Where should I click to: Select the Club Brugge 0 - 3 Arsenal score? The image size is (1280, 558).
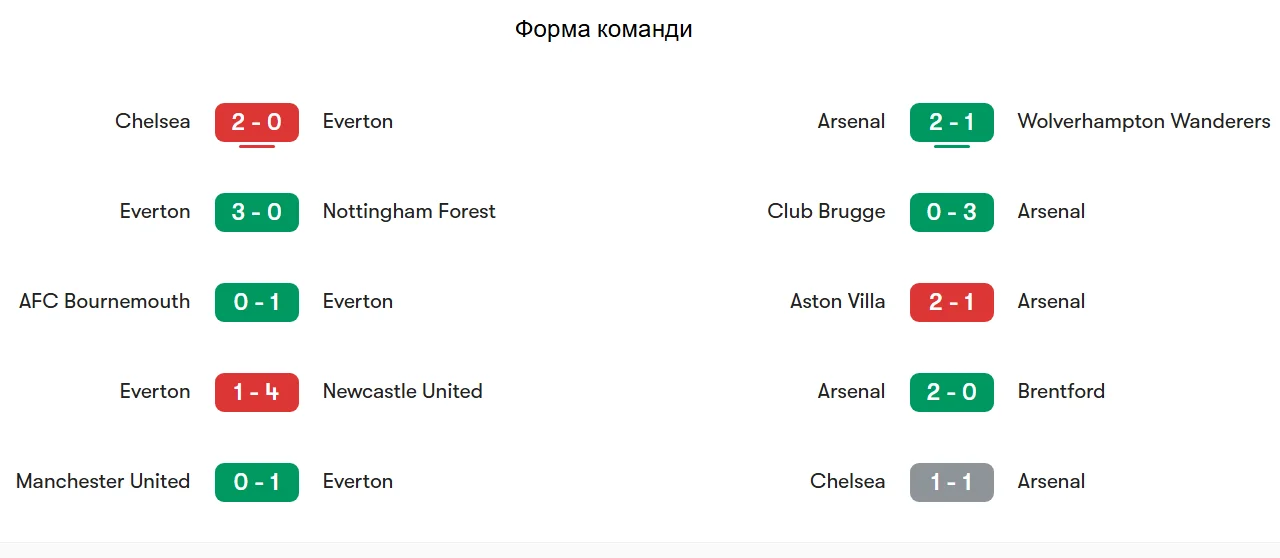pyautogui.click(x=952, y=212)
